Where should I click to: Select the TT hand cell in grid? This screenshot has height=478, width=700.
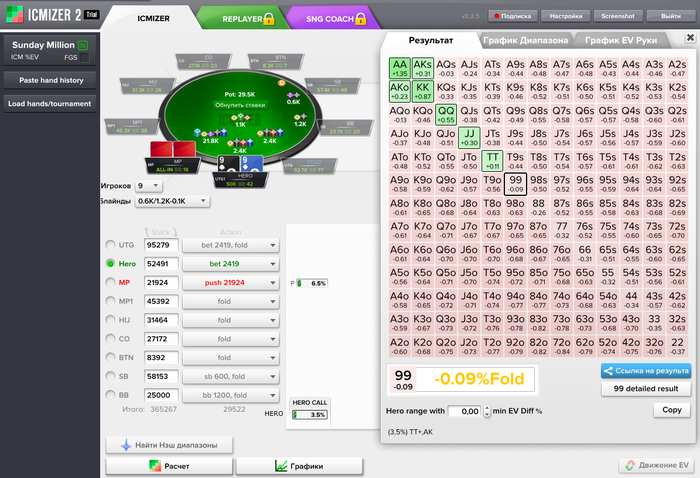(x=492, y=161)
